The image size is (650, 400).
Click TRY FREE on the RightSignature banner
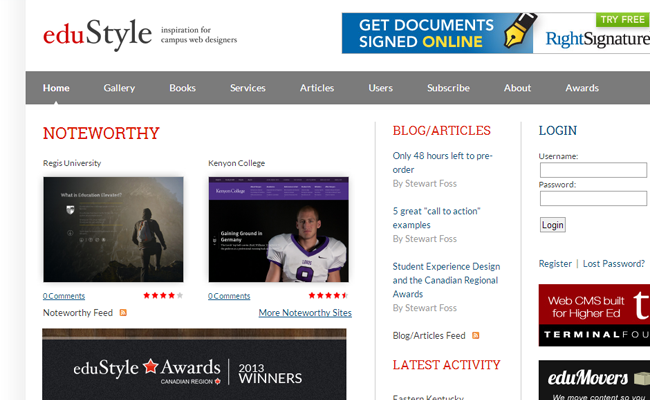623,19
